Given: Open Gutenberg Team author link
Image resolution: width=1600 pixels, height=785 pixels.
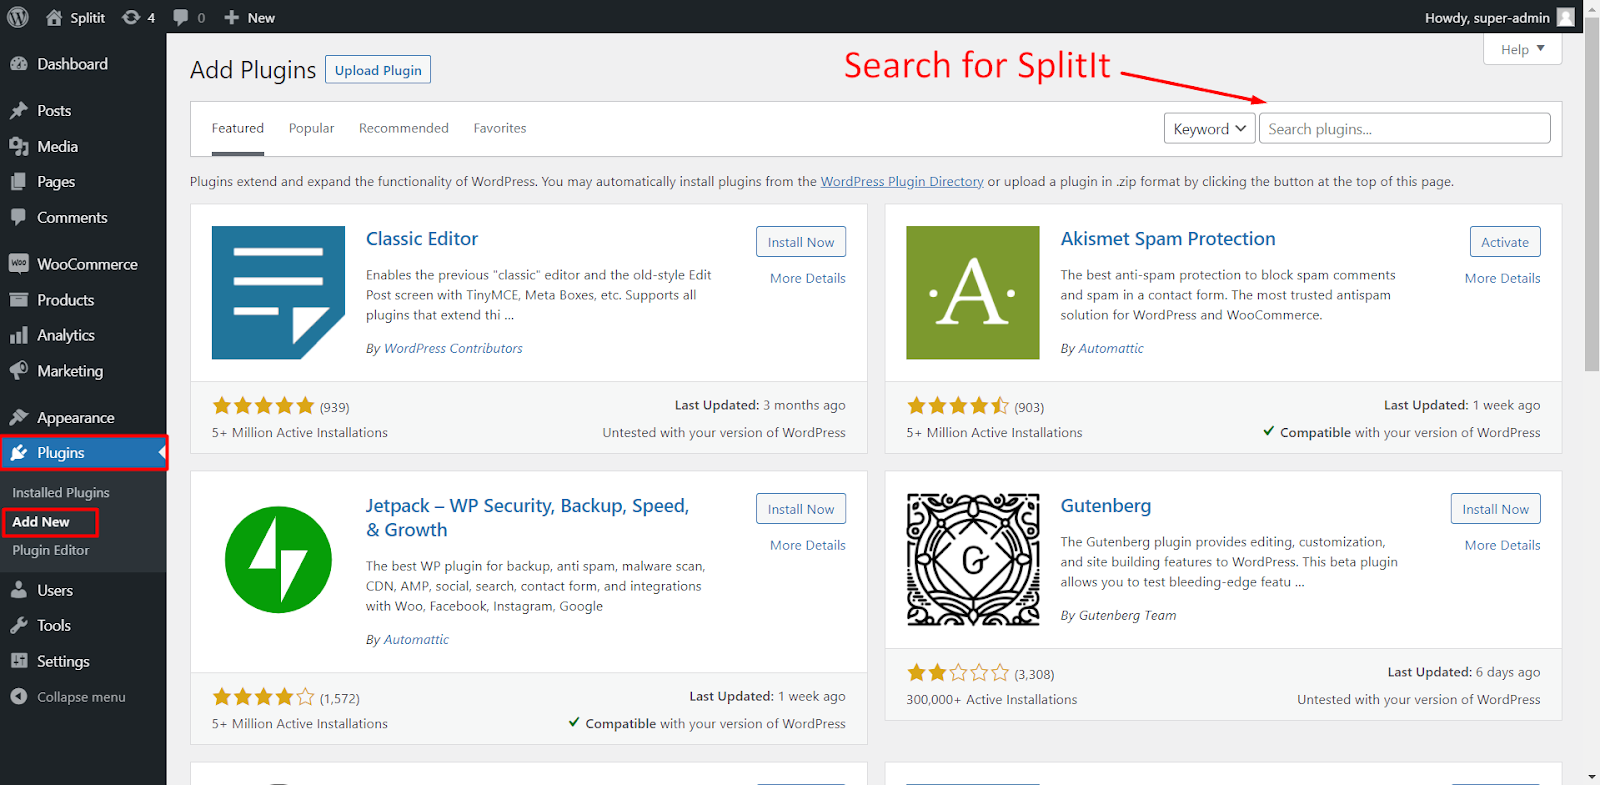Looking at the screenshot, I should pos(1127,615).
